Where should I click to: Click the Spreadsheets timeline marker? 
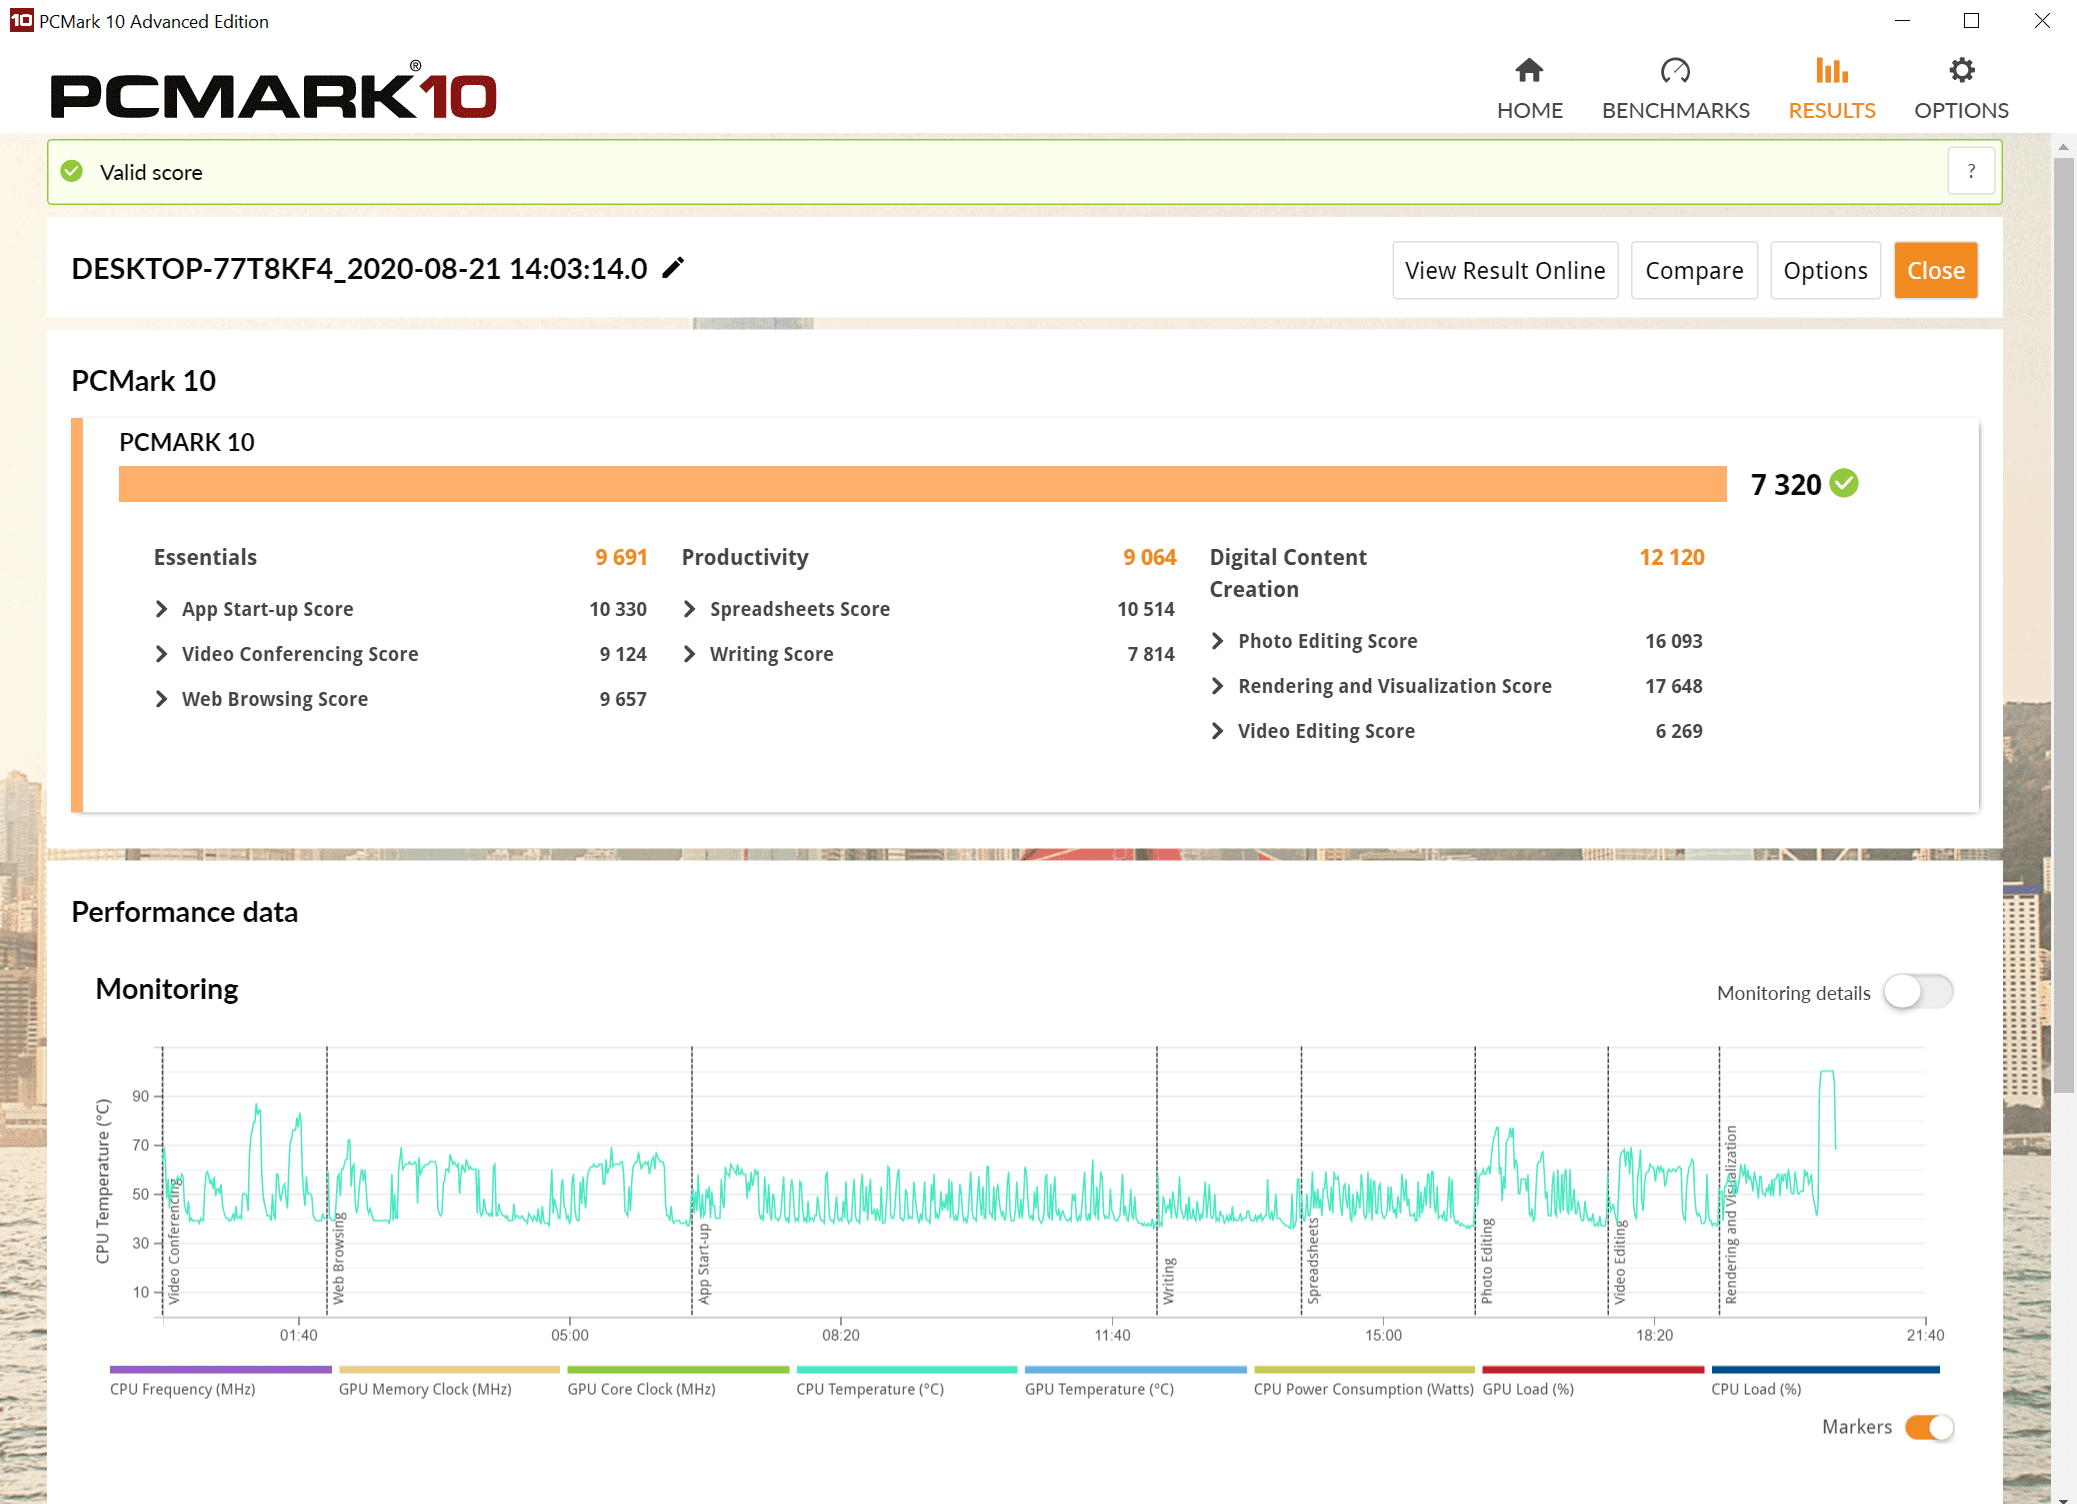tap(1312, 1260)
